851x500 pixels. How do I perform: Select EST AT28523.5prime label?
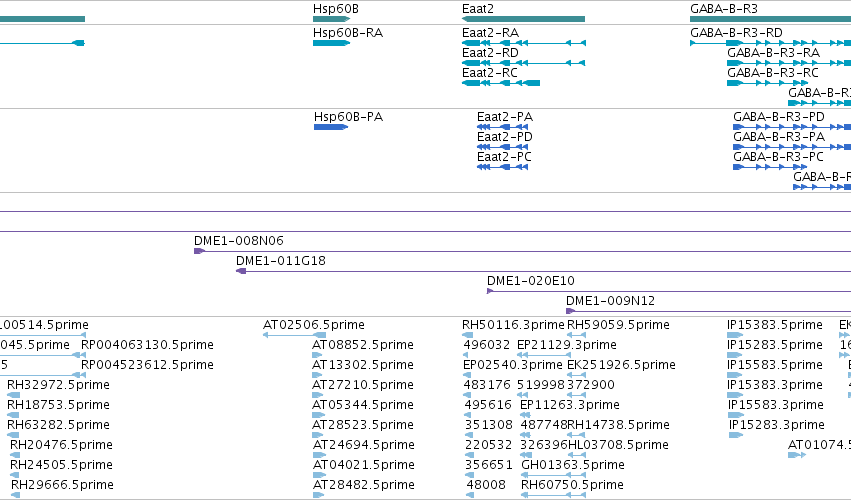click(x=363, y=425)
